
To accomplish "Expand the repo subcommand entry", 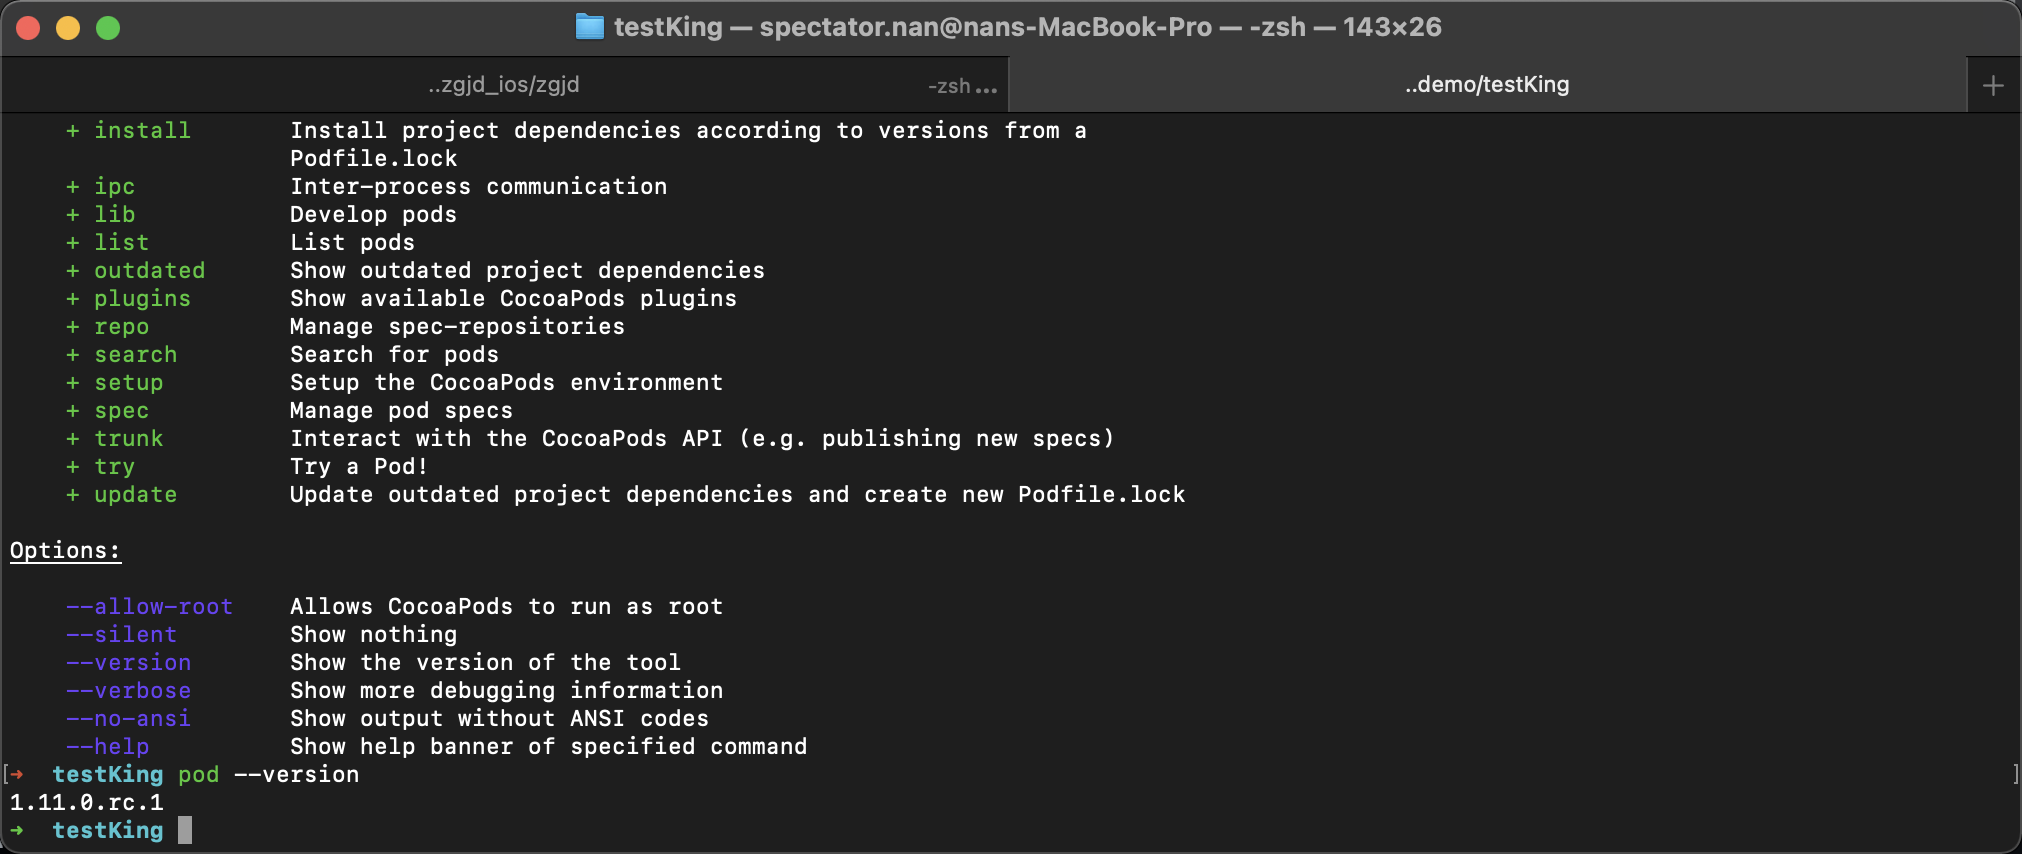I will pos(122,326).
